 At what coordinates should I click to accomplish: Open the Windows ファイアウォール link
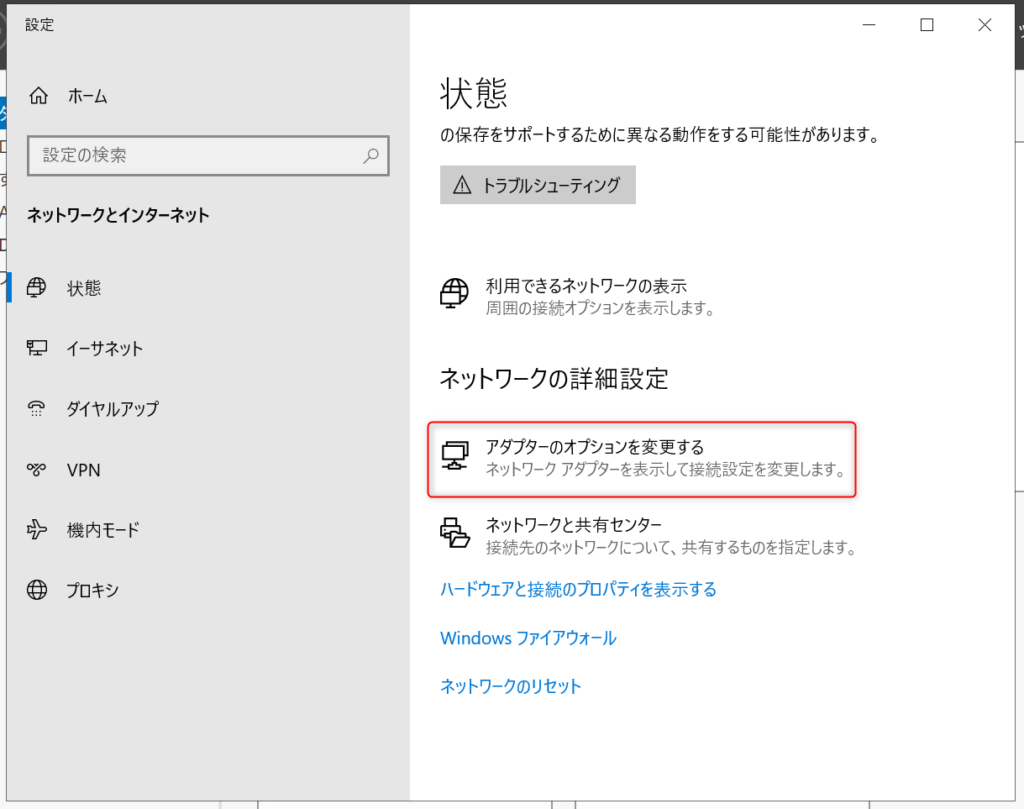(528, 638)
